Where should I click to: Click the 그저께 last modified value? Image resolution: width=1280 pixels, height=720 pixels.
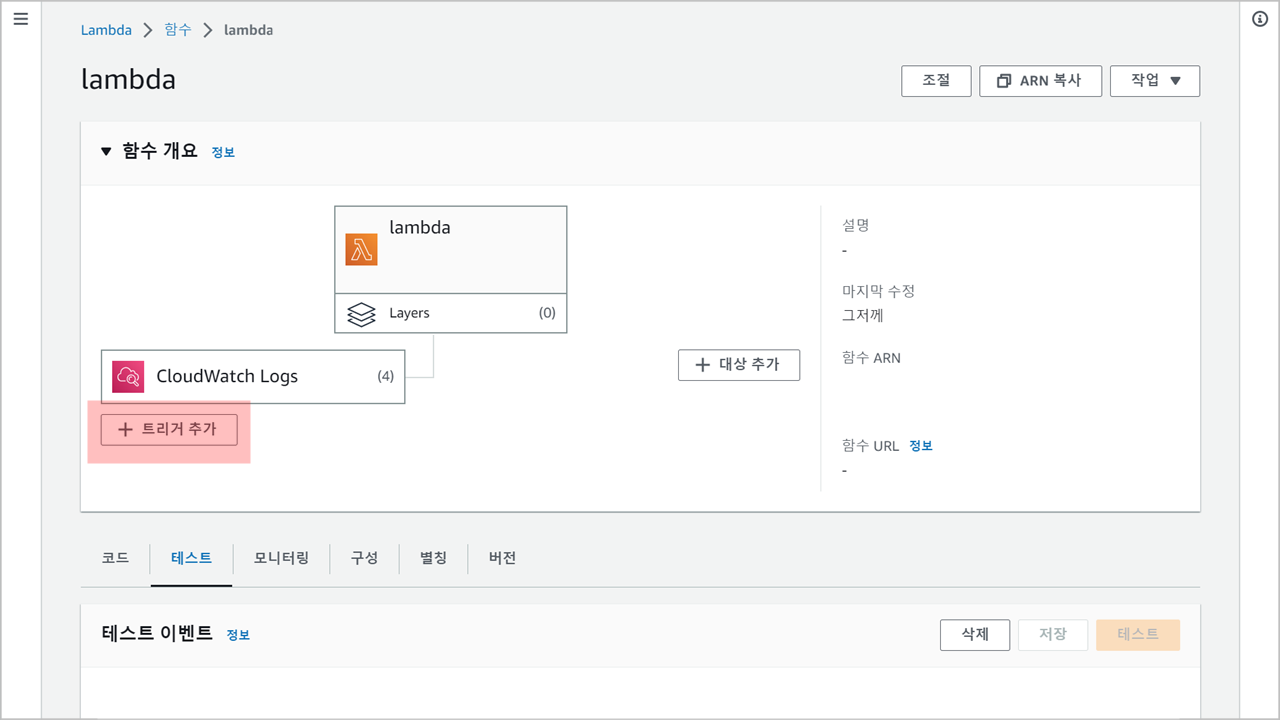[863, 316]
